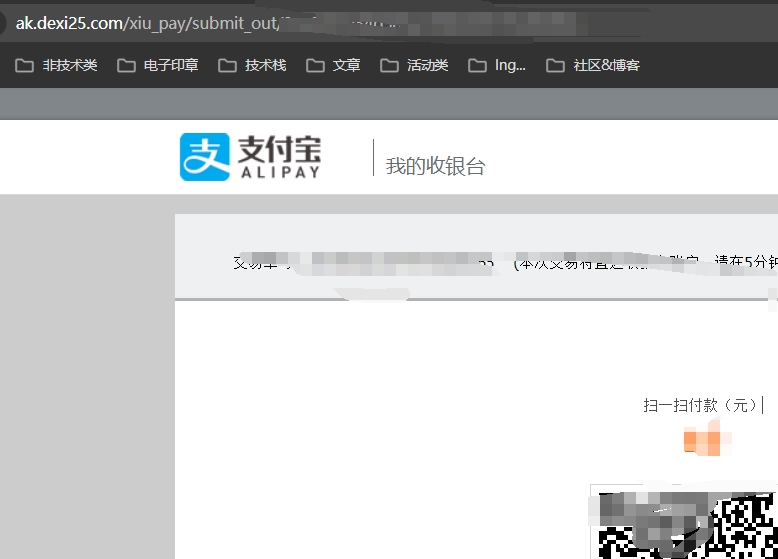The width and height of the screenshot is (778, 559).
Task: Open the 文章 bookmark folder
Action: 333,65
